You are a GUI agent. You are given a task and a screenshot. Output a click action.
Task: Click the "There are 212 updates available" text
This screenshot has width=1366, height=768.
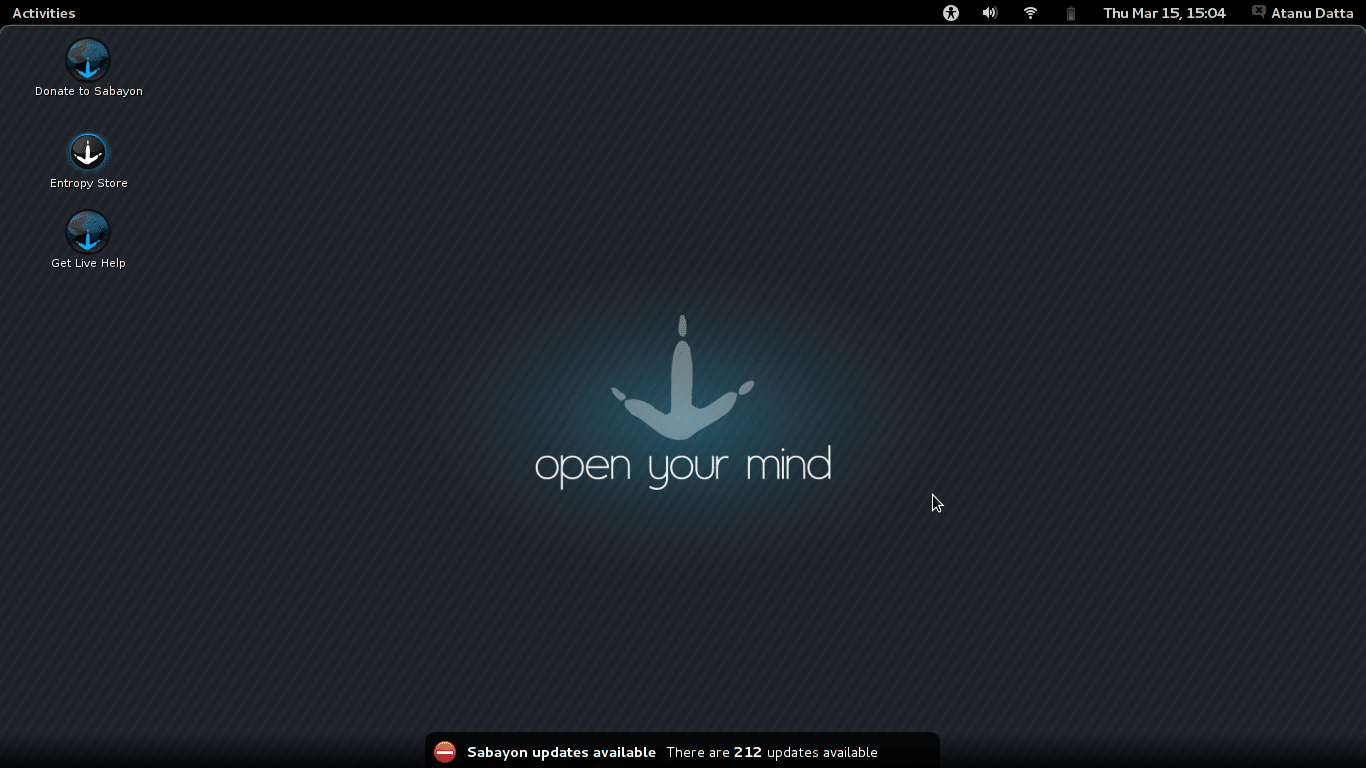[772, 753]
